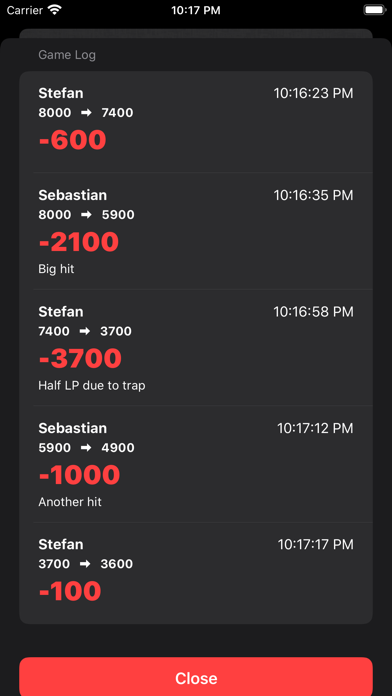The height and width of the screenshot is (696, 392).
Task: Click arrow between 5900 and 4900
Action: (86, 447)
